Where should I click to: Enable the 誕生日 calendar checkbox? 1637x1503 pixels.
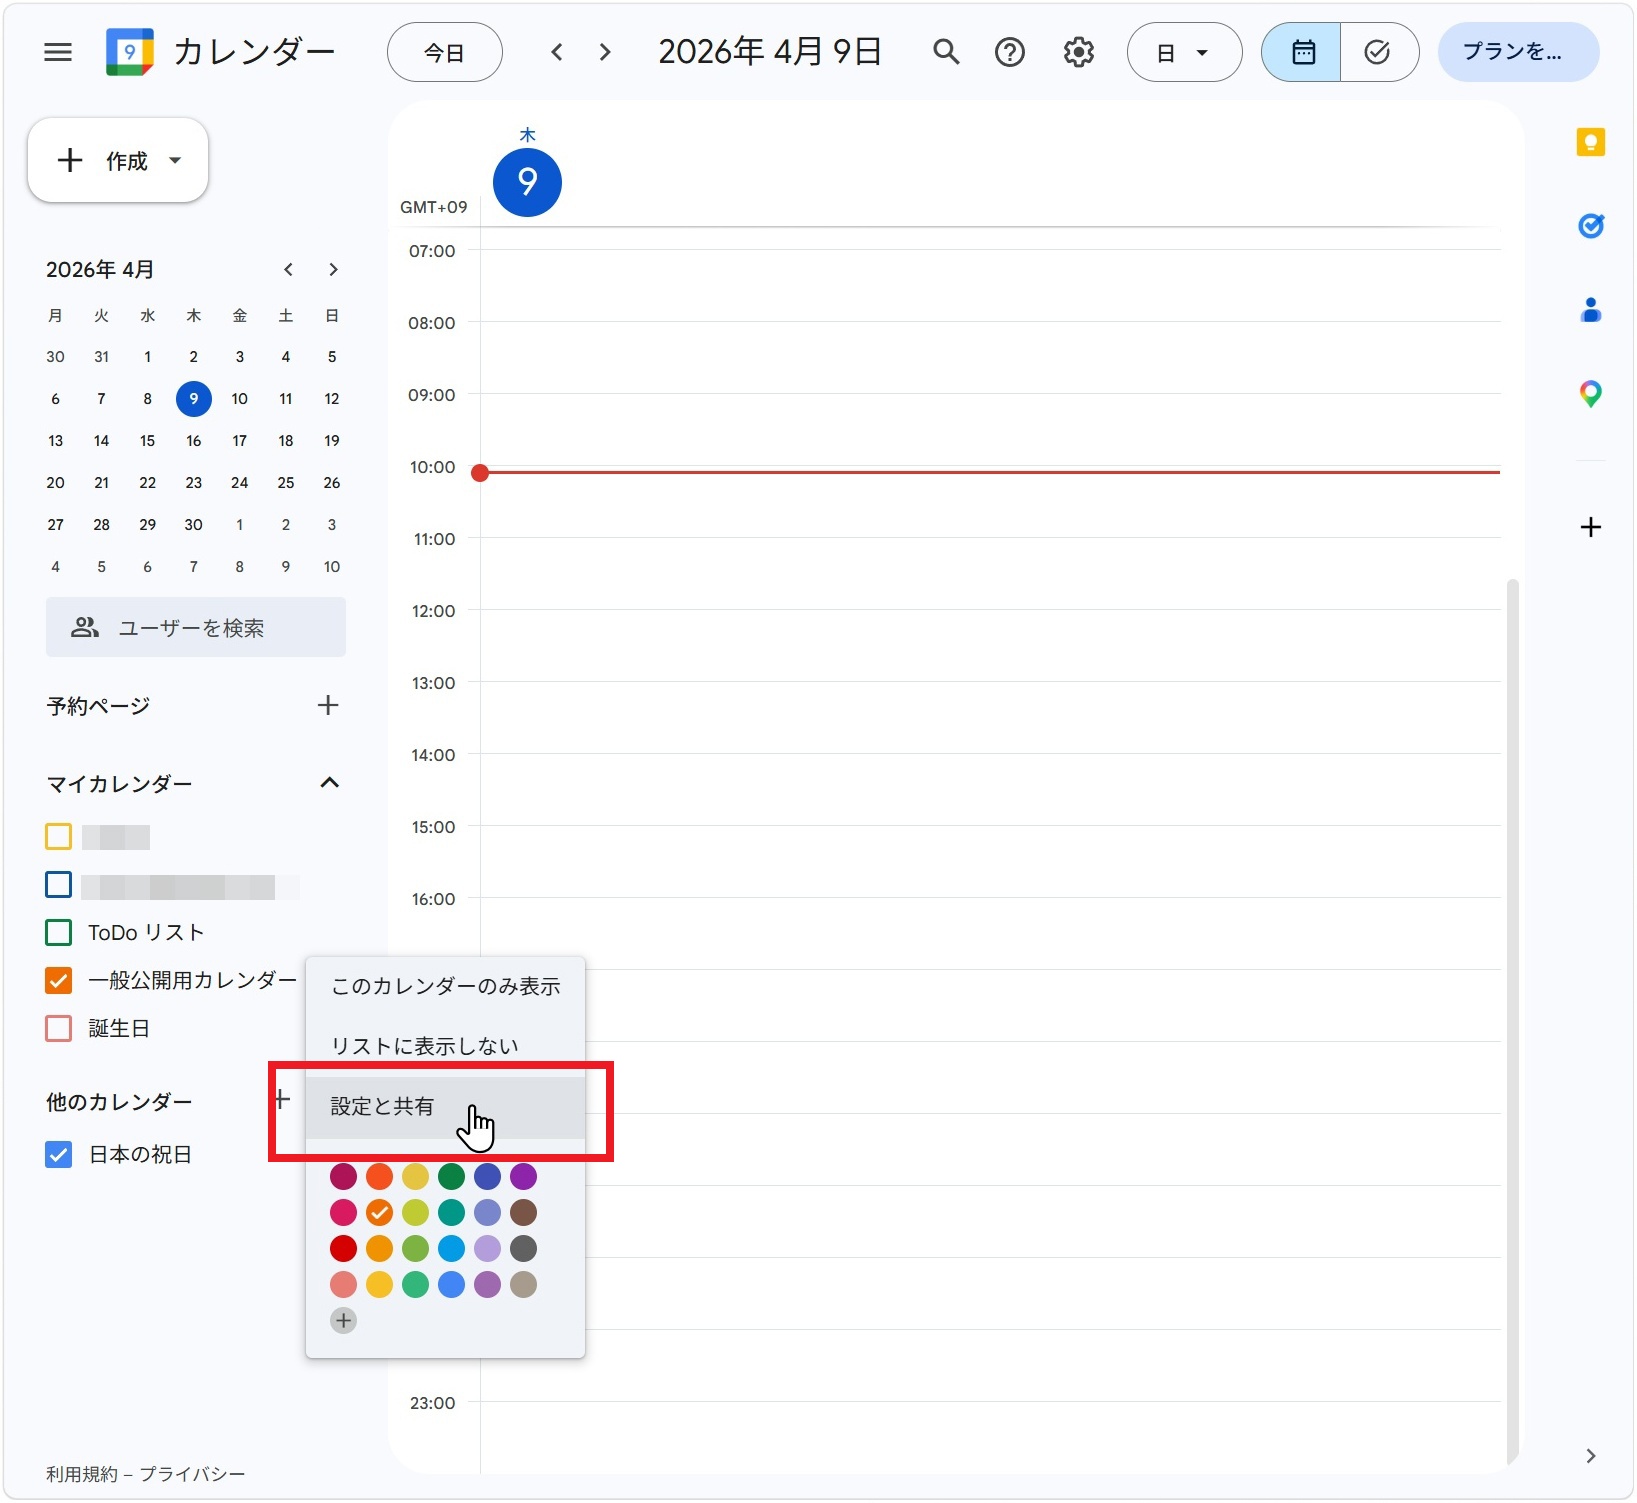click(x=59, y=1029)
